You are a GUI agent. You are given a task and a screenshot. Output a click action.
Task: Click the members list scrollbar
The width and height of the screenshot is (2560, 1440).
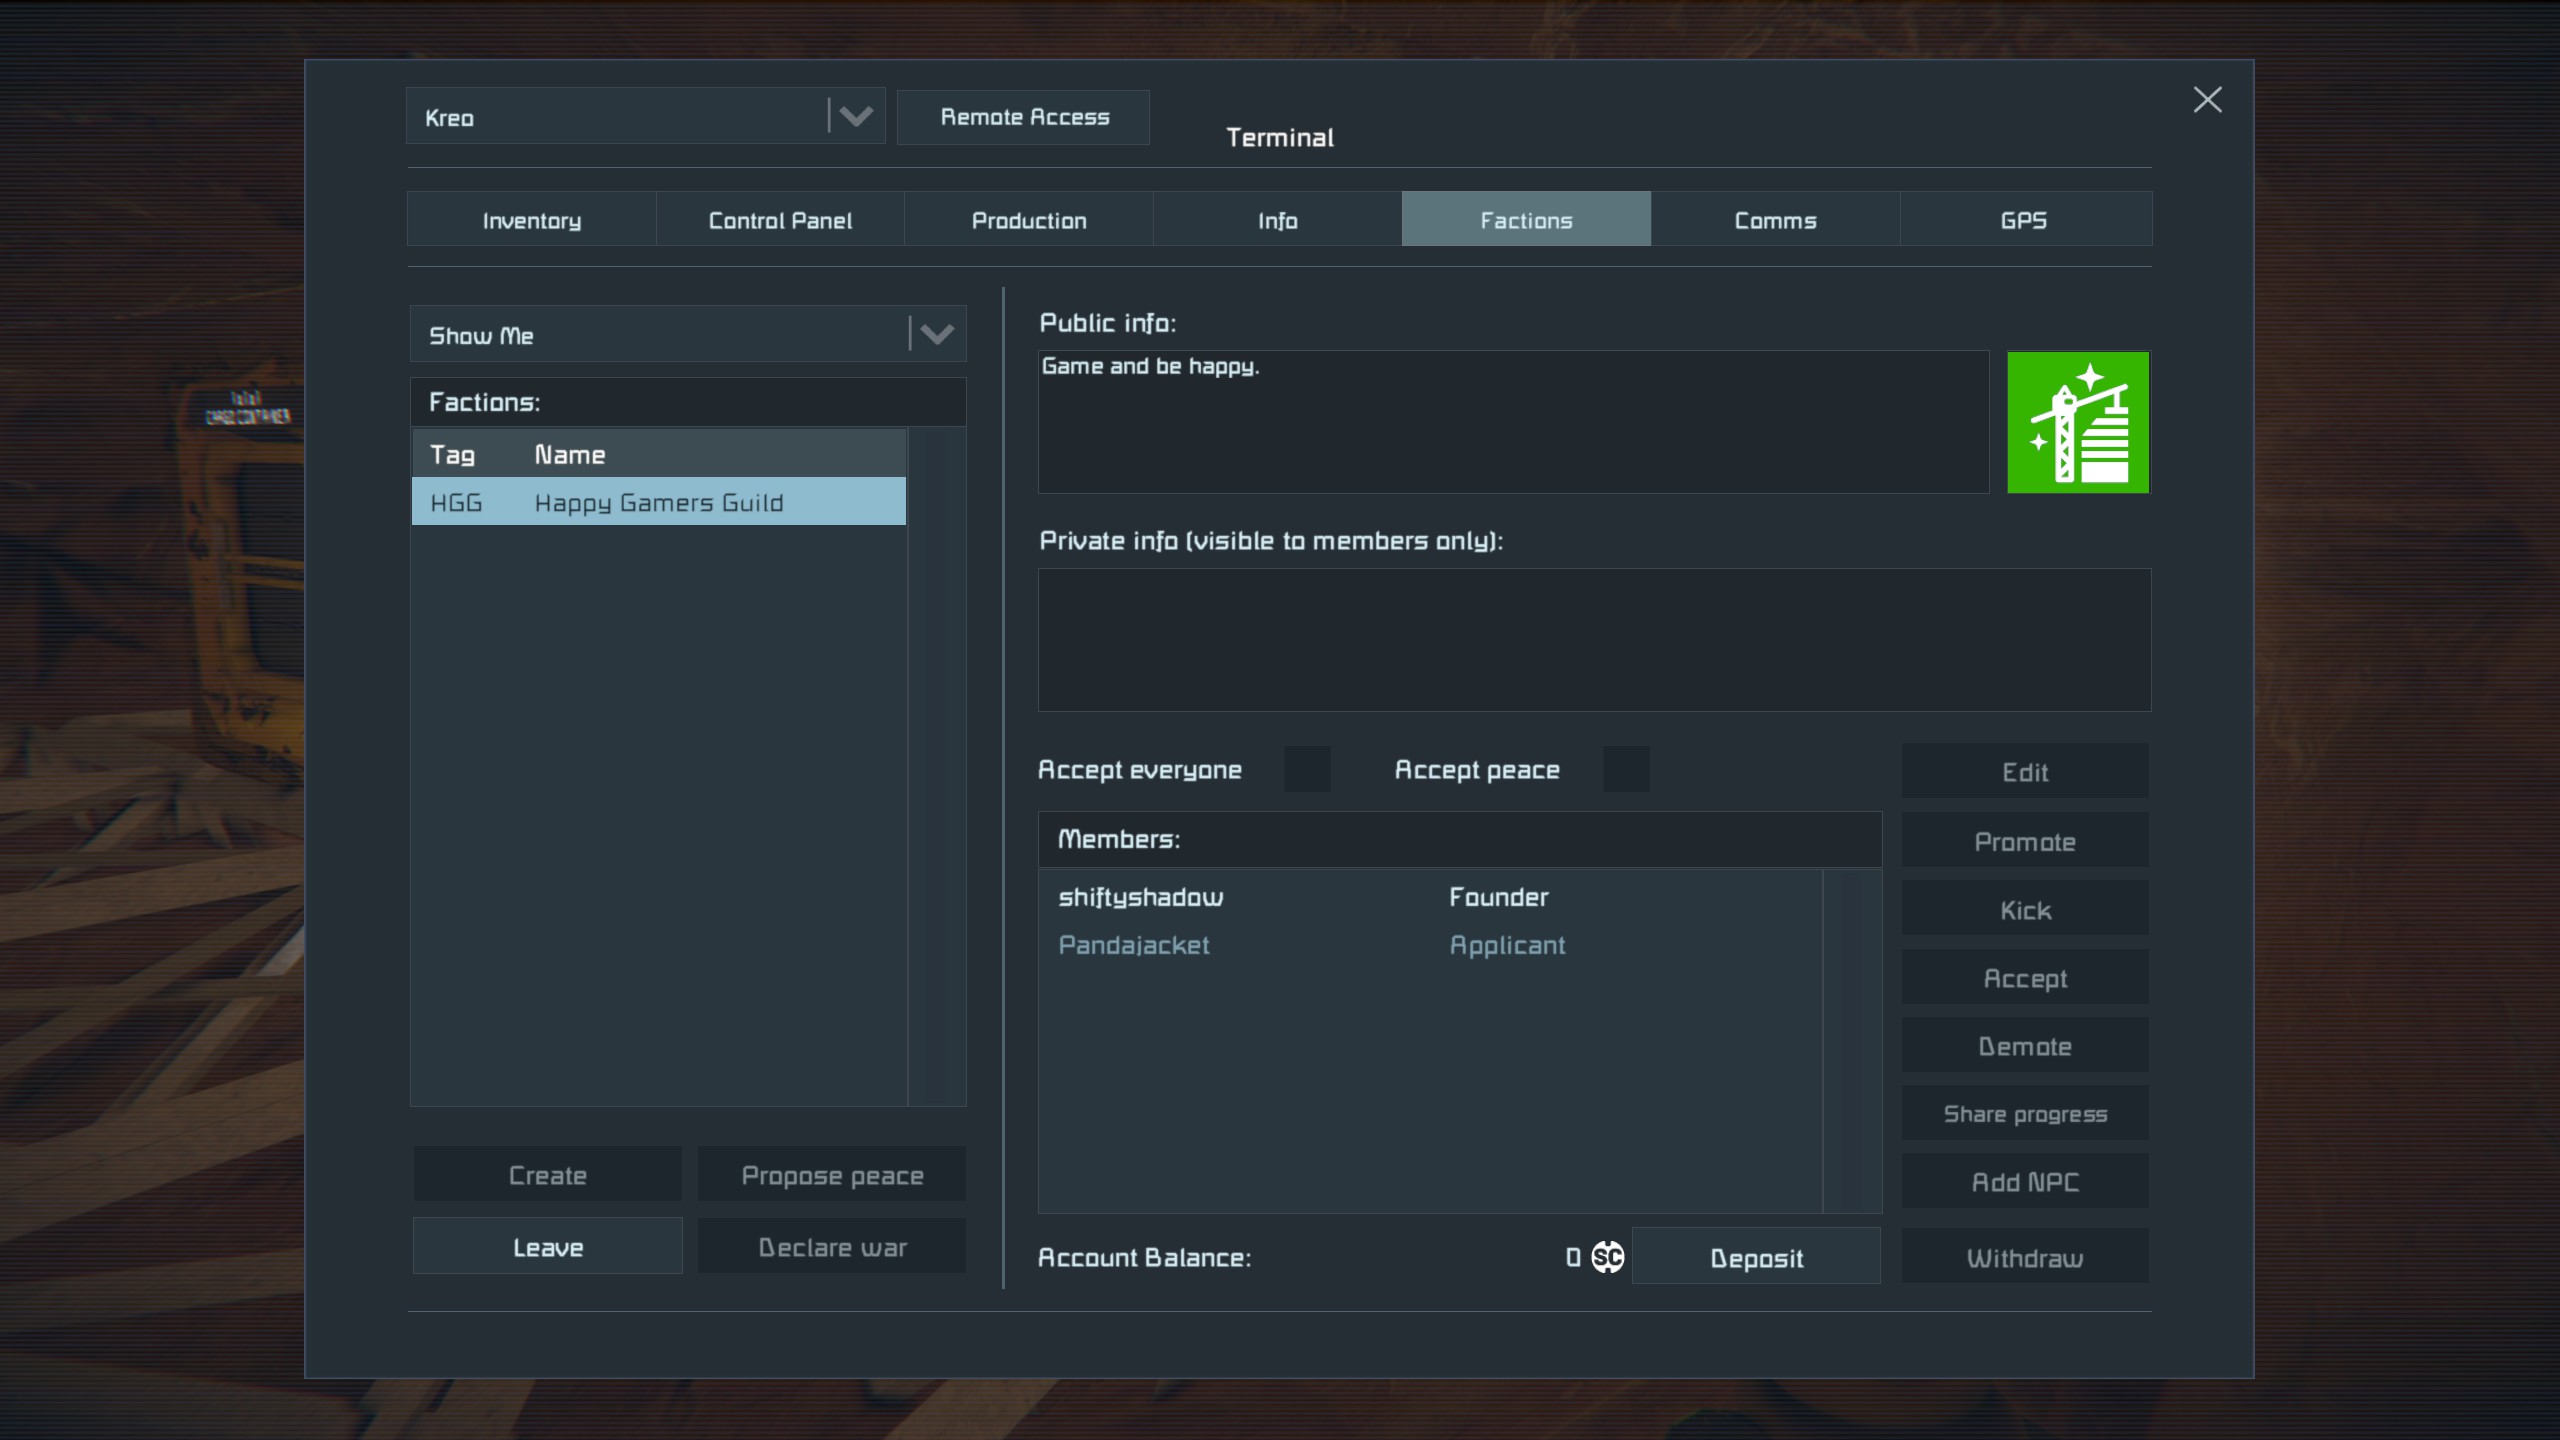point(1852,1040)
